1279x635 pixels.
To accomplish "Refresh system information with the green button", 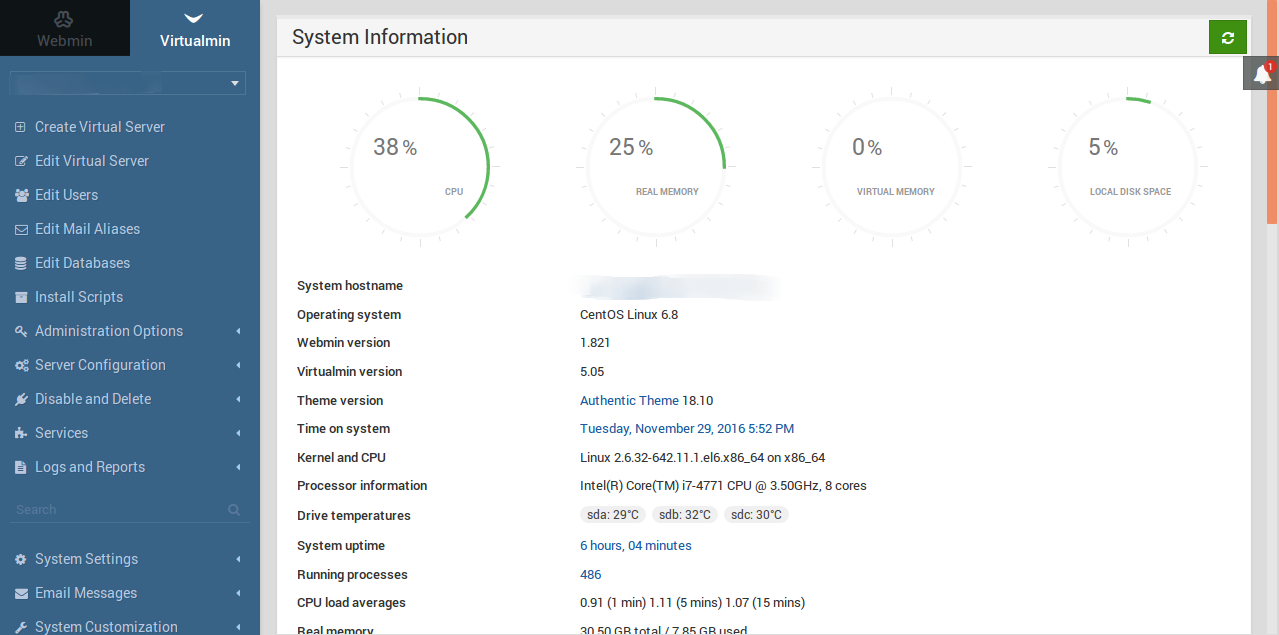I will [x=1228, y=39].
